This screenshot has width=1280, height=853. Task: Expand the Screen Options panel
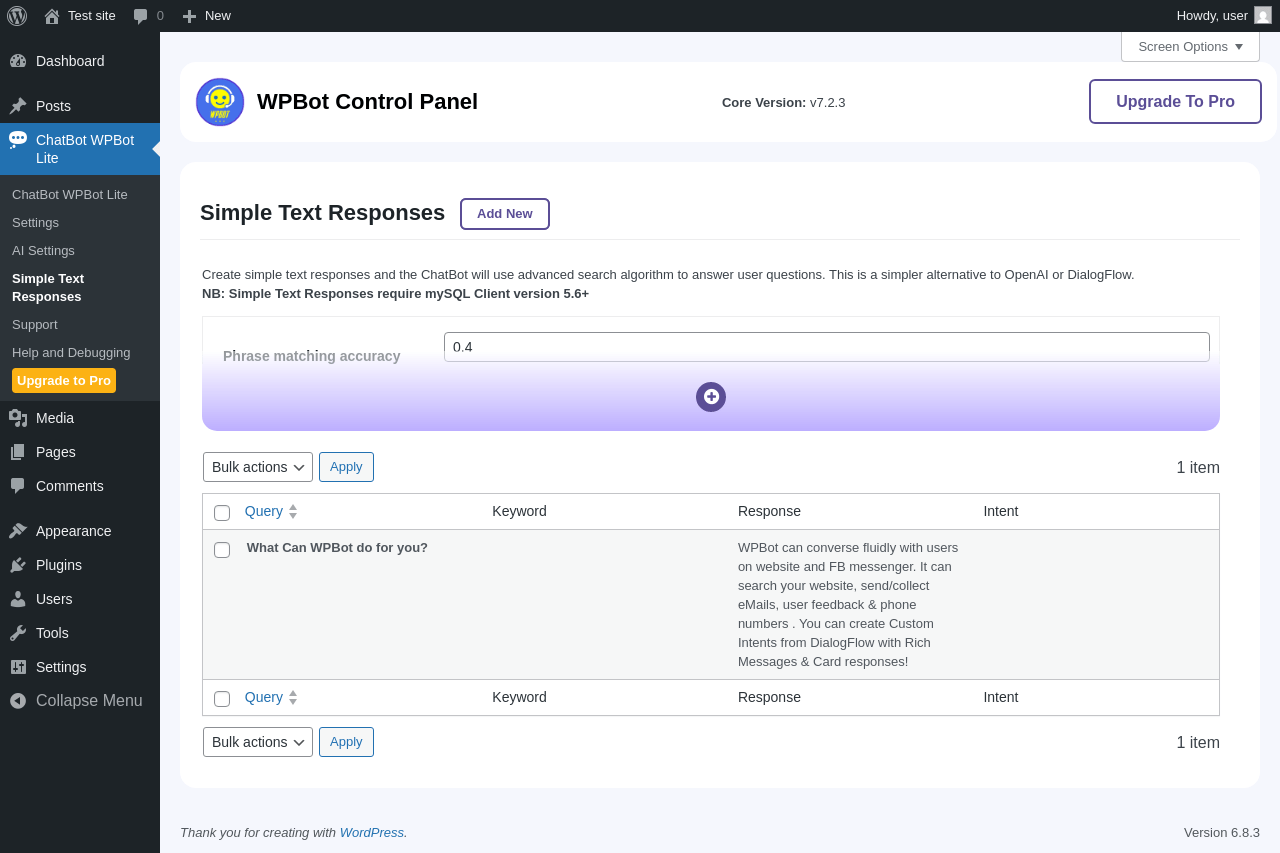pyautogui.click(x=1190, y=46)
